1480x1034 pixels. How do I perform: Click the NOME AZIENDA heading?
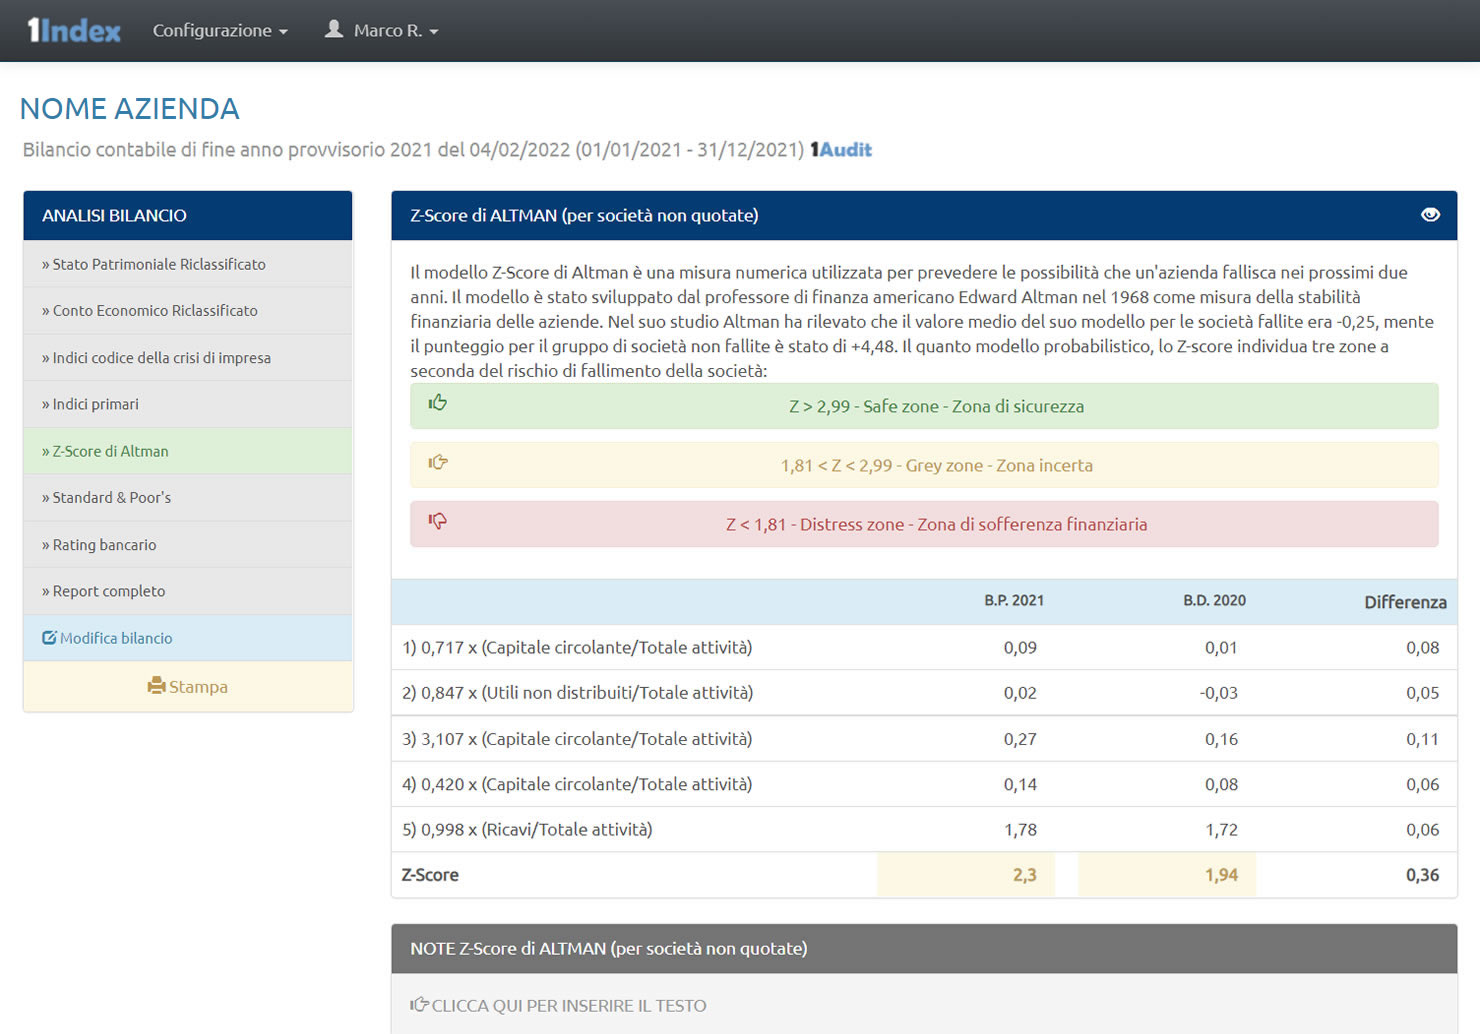(x=130, y=109)
